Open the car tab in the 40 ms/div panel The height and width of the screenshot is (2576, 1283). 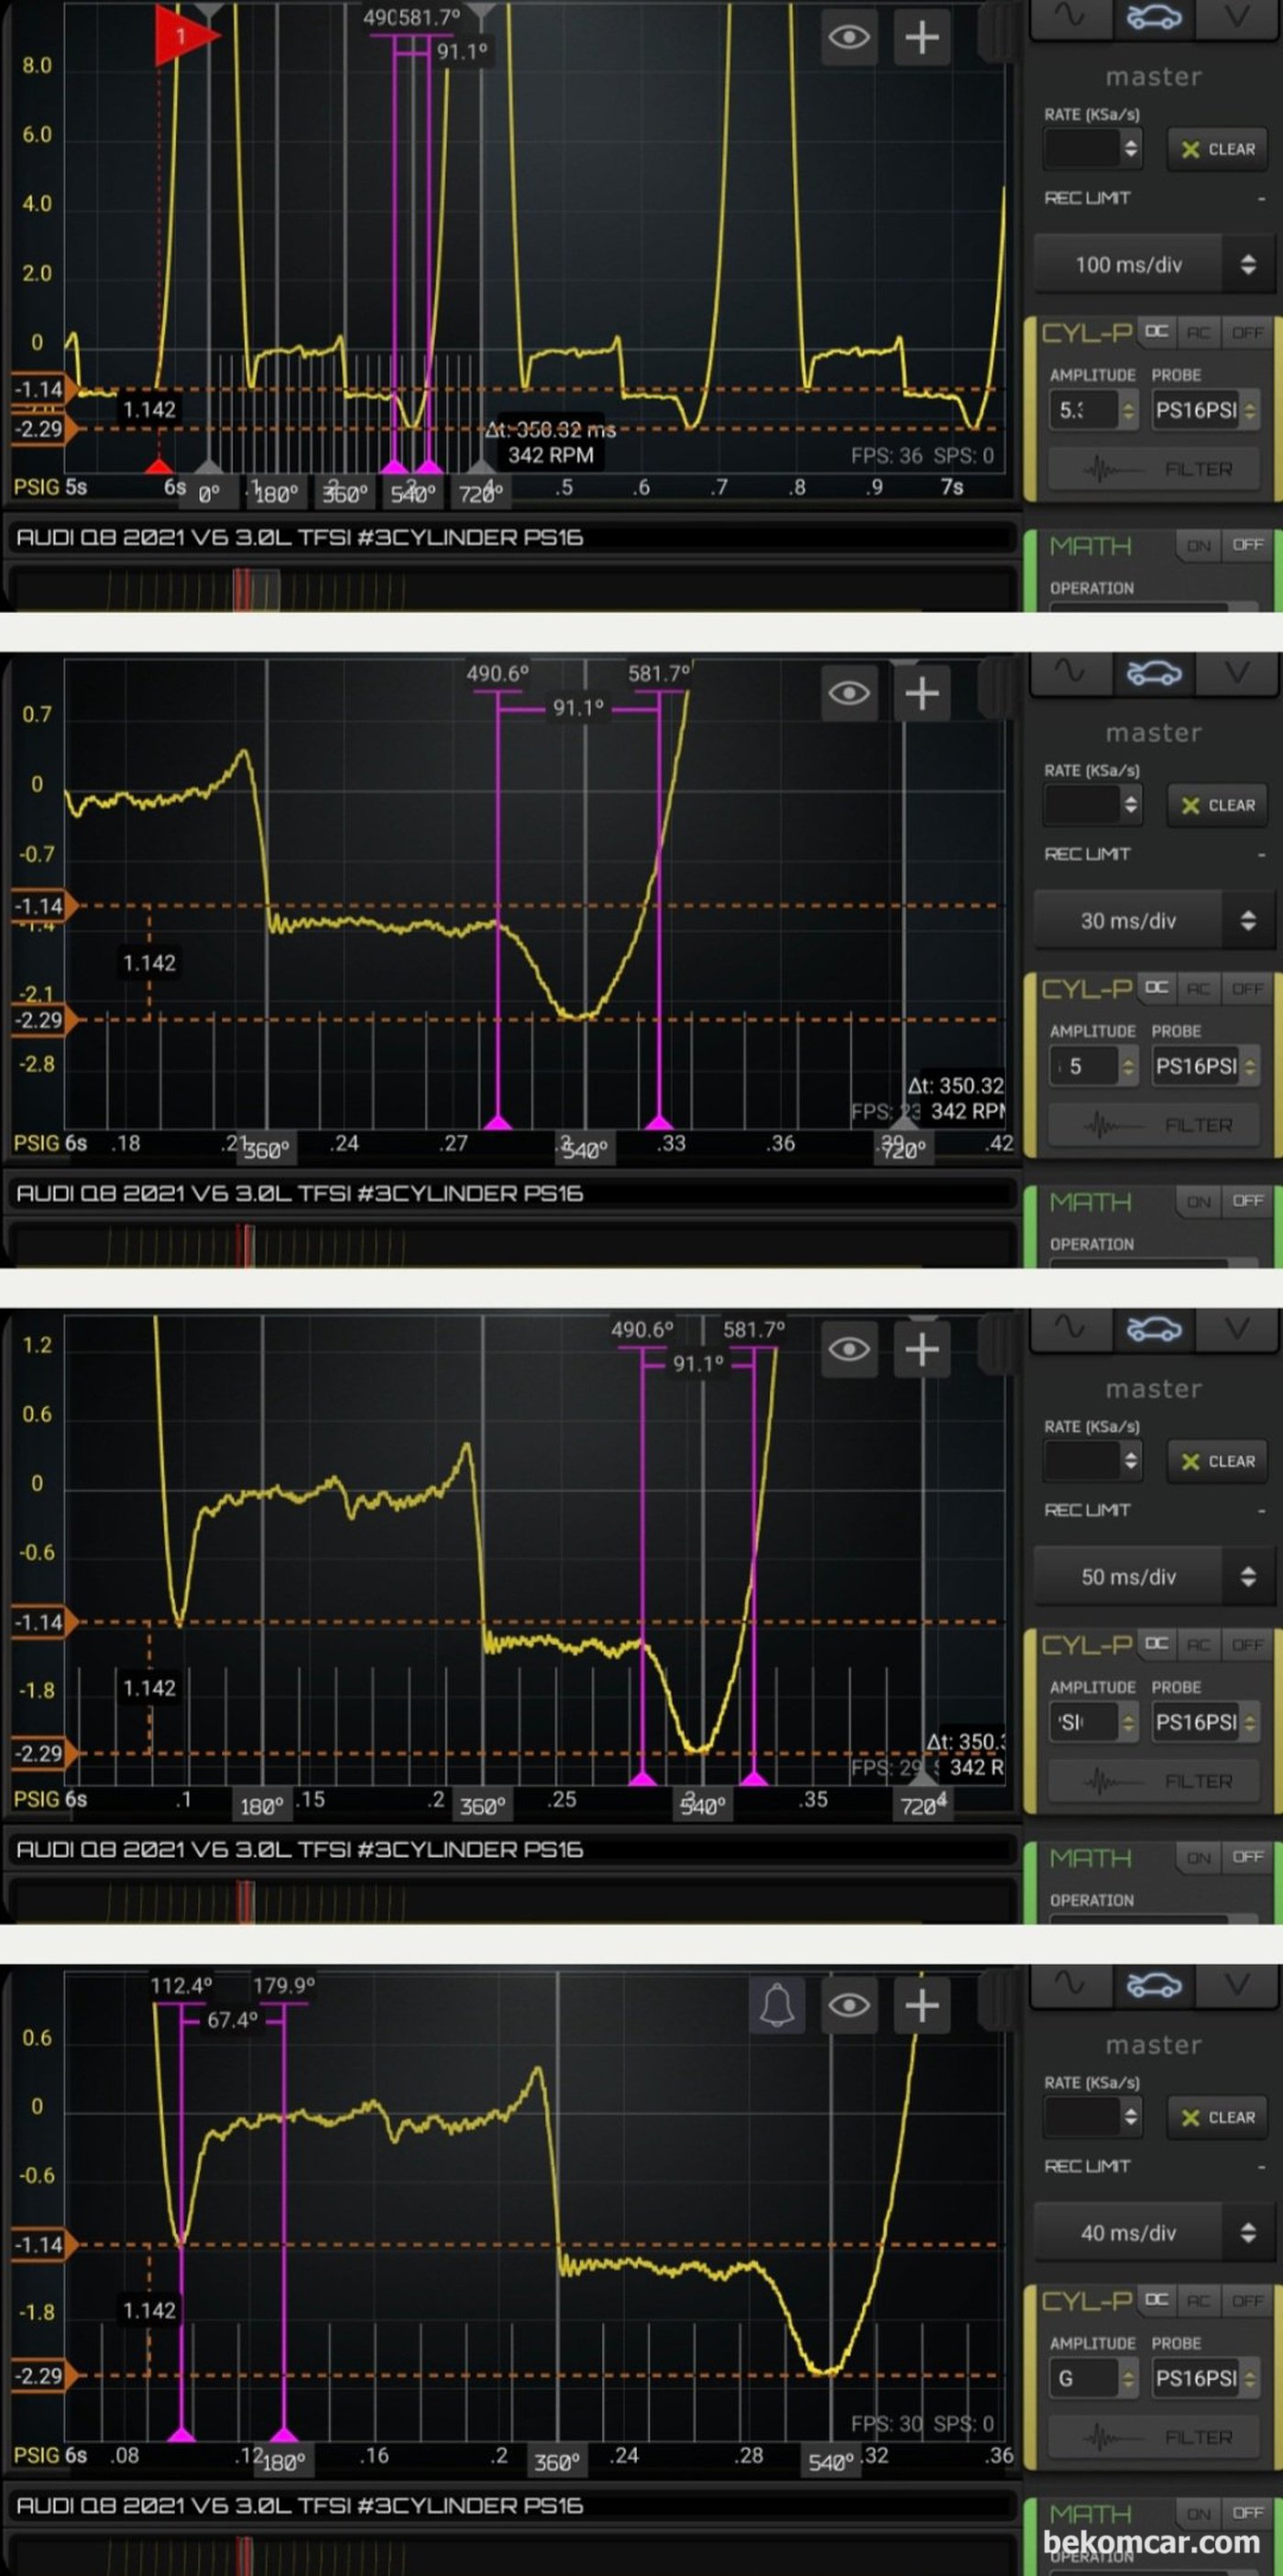click(1154, 1985)
